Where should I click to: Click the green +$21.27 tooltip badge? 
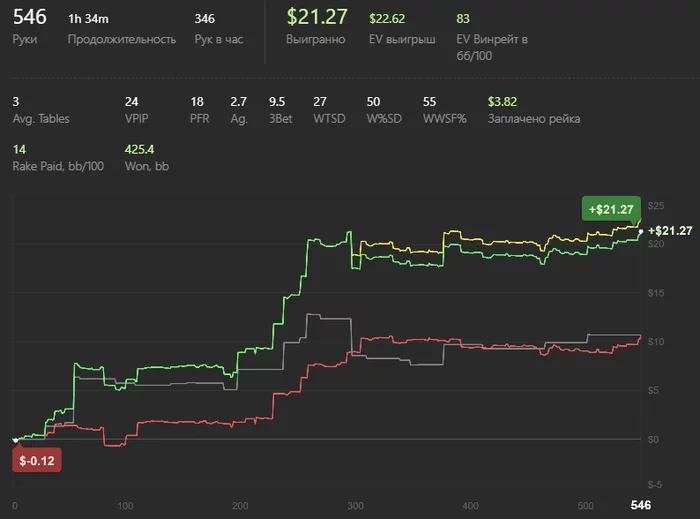click(x=611, y=209)
